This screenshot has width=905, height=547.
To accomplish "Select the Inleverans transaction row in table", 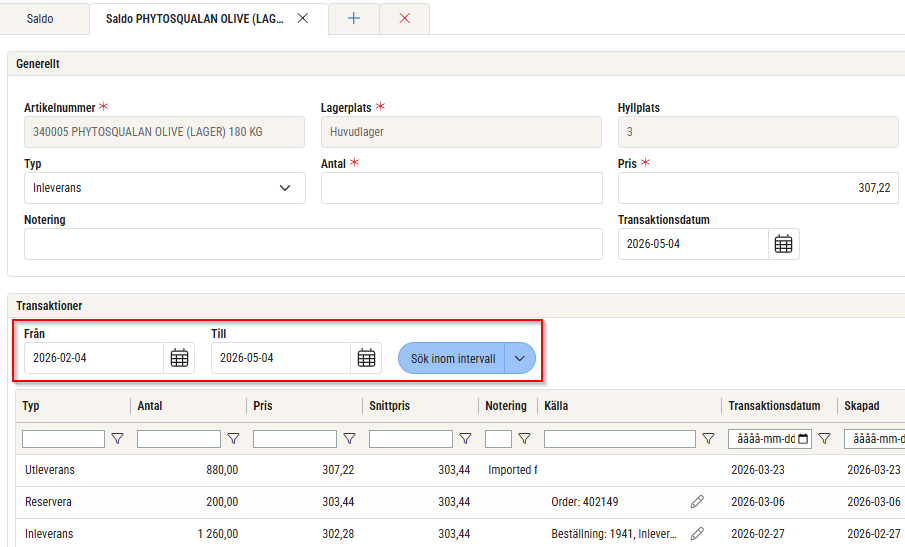I will 460,533.
